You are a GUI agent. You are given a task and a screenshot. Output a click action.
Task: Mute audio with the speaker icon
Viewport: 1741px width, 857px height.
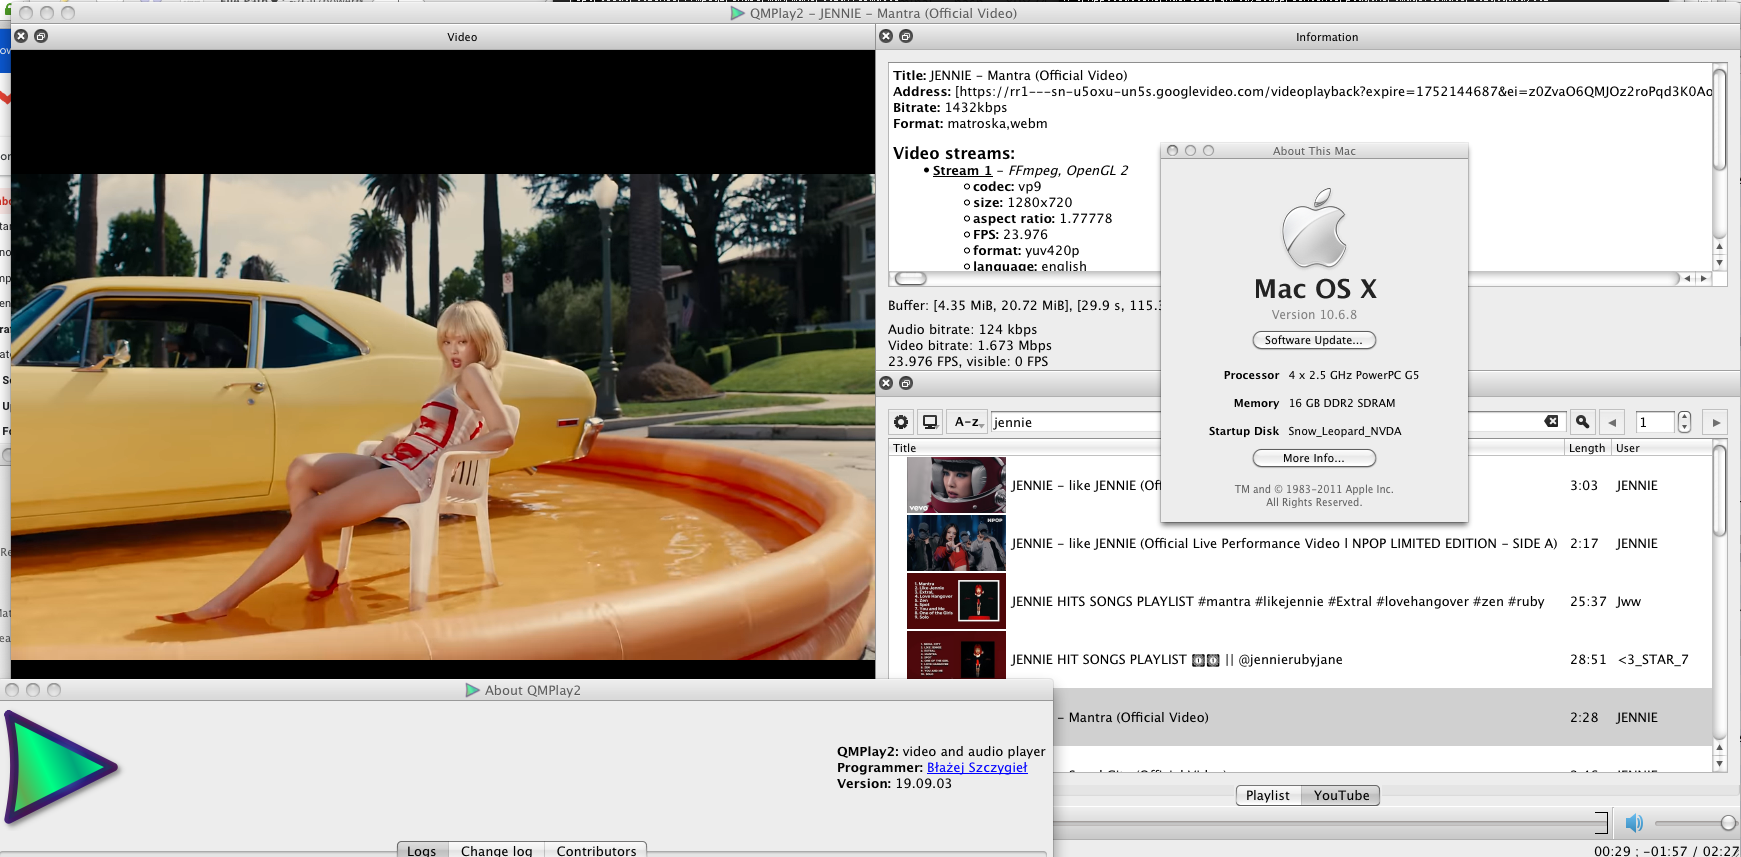1634,823
